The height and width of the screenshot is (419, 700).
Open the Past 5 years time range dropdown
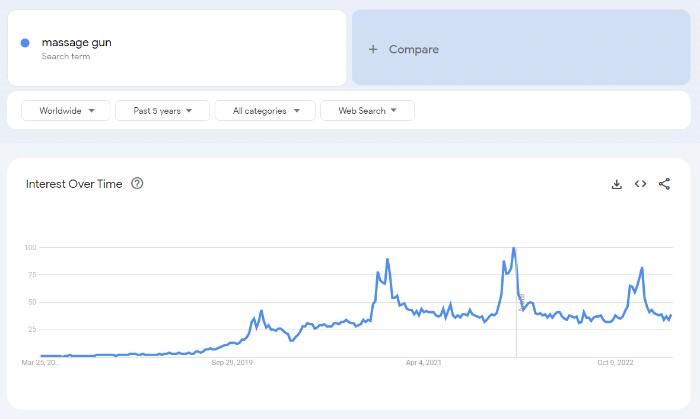162,111
